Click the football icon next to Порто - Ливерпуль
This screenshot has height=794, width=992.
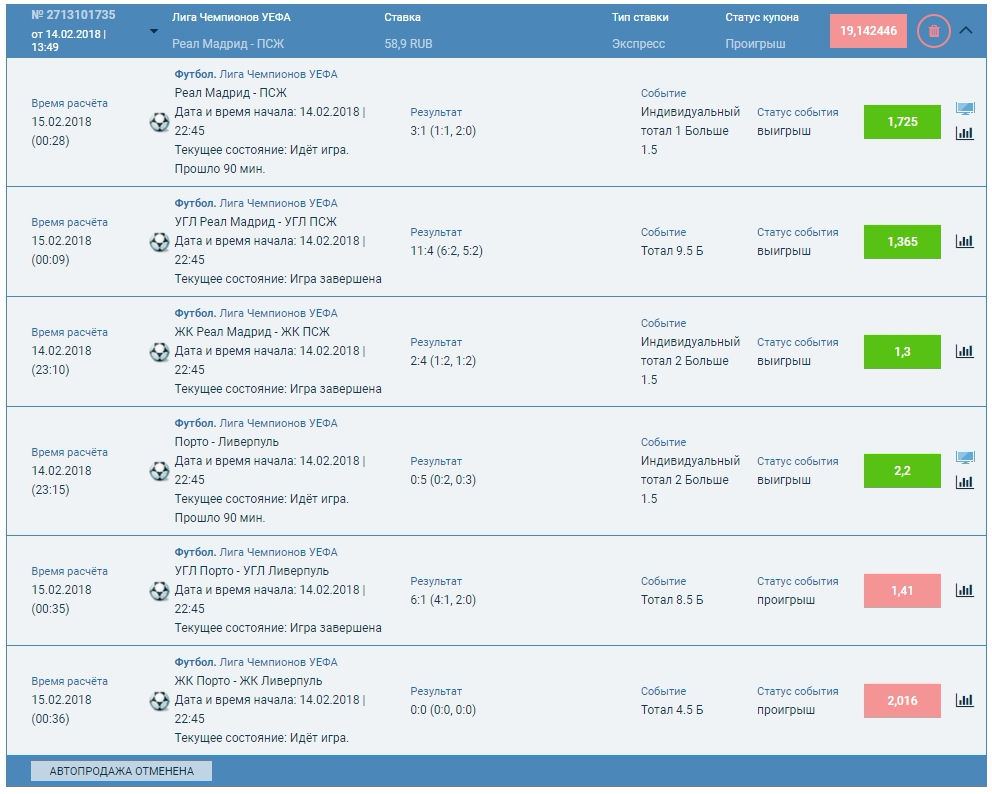[x=159, y=470]
